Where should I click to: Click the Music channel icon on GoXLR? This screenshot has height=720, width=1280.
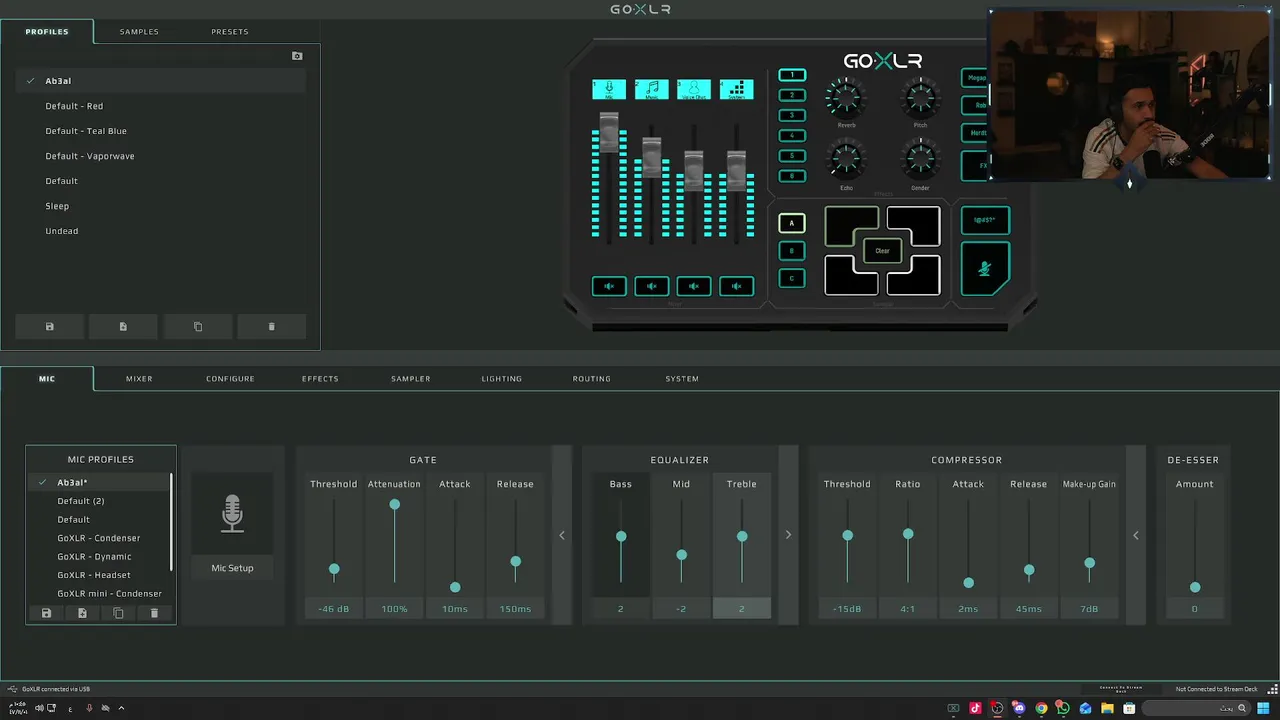click(x=651, y=90)
